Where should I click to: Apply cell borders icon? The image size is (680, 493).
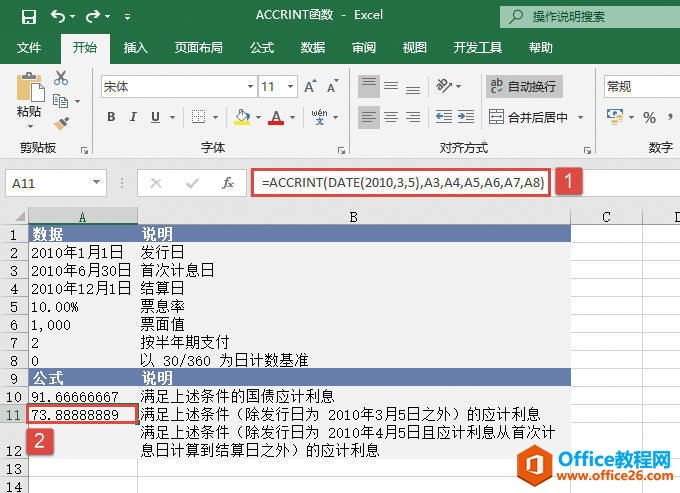pyautogui.click(x=199, y=117)
